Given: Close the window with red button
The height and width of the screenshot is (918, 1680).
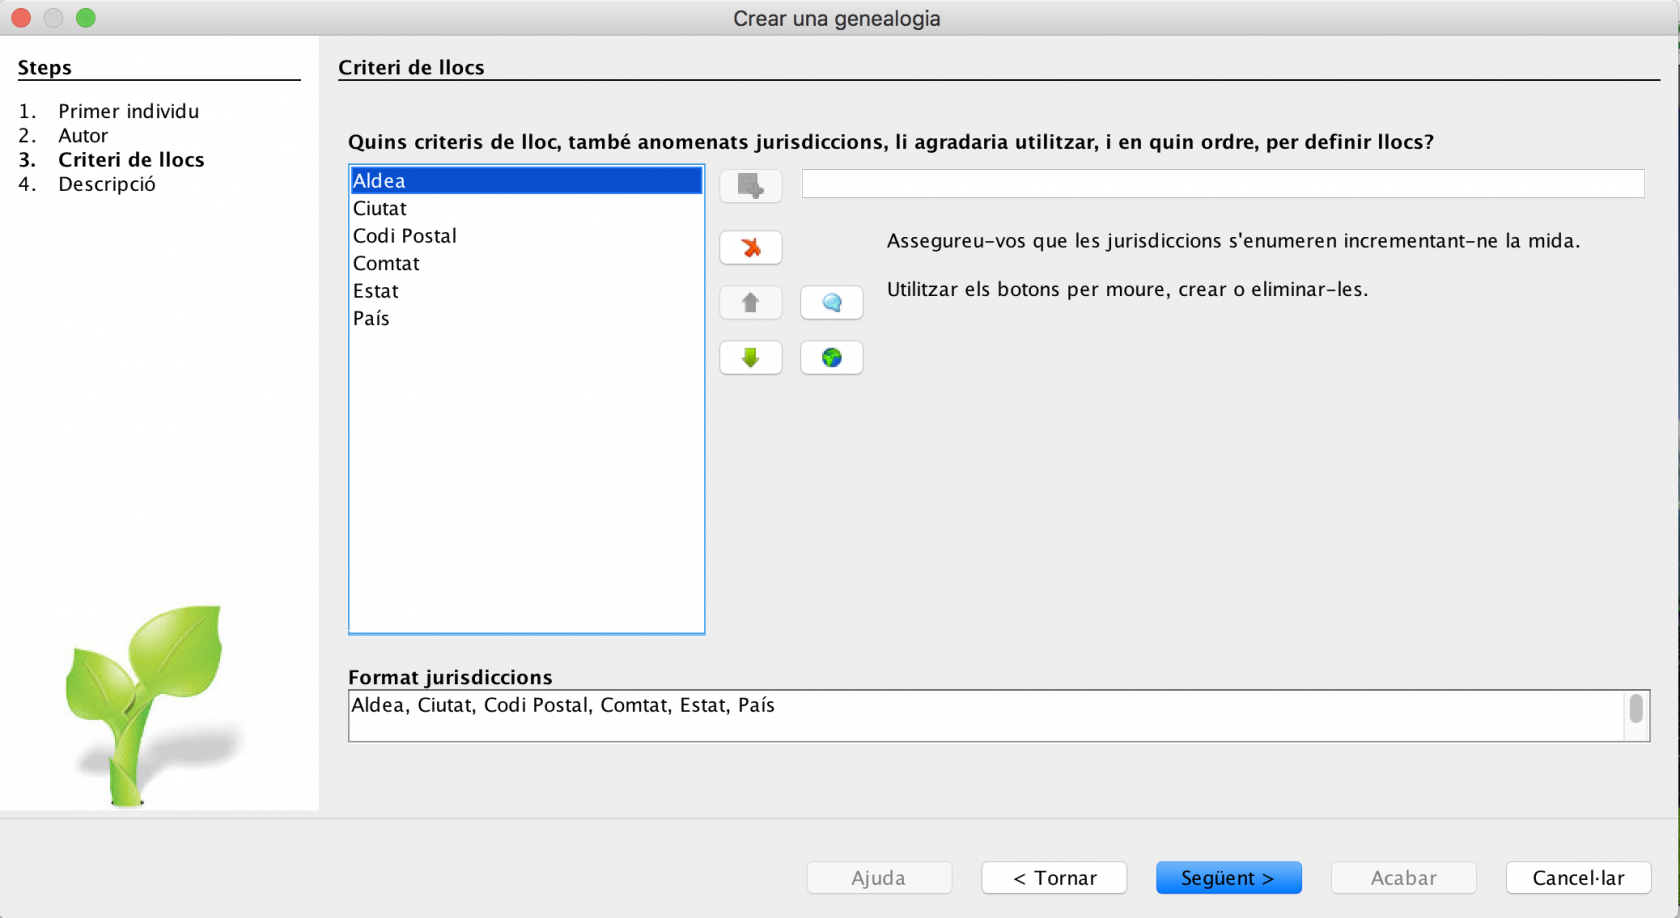Looking at the screenshot, I should coord(21,18).
